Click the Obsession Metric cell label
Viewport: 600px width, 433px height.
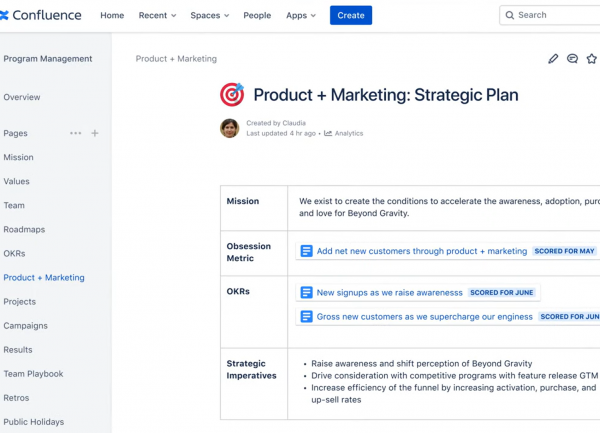tap(248, 252)
